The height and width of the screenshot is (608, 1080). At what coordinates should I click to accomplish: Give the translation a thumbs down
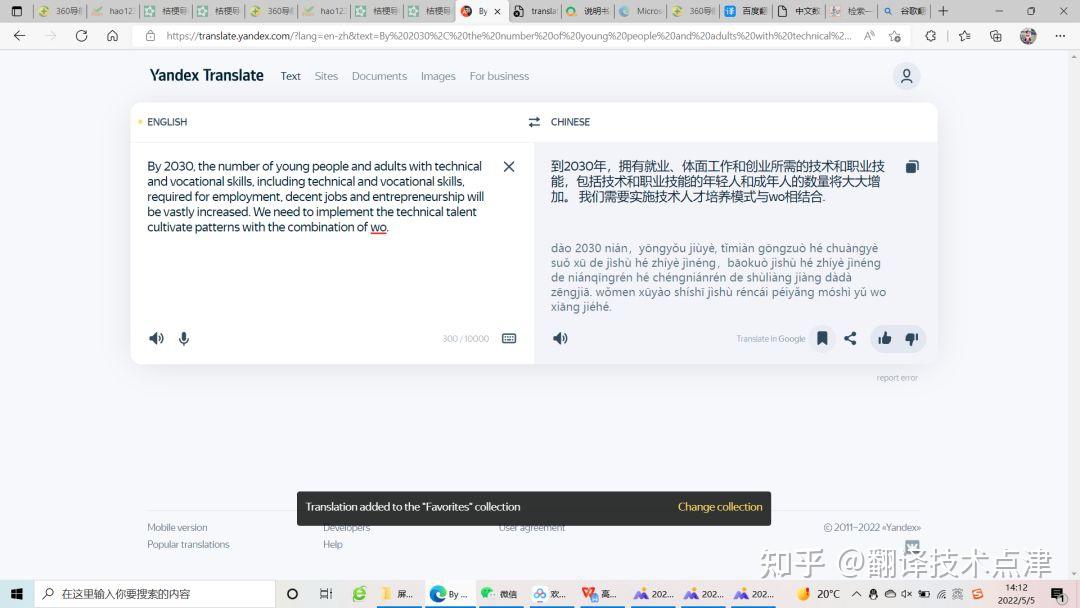point(912,338)
